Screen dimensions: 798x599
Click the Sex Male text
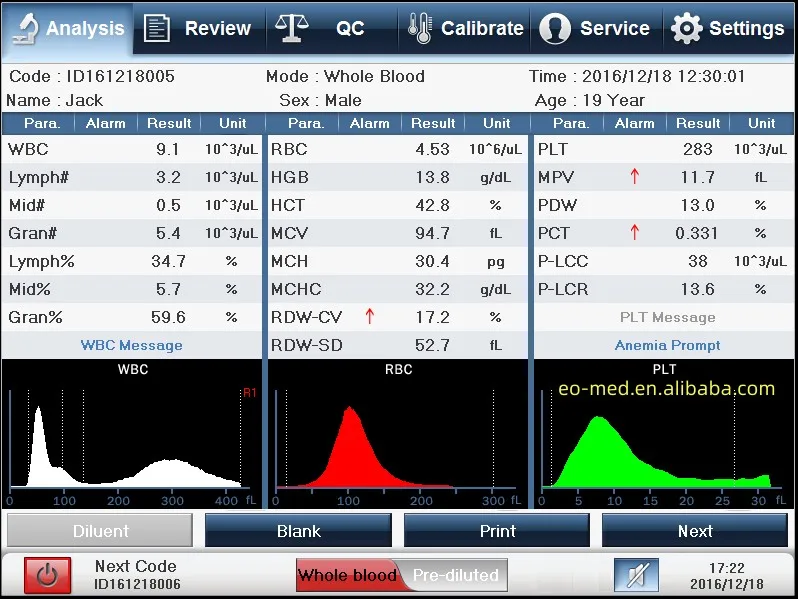pos(321,100)
